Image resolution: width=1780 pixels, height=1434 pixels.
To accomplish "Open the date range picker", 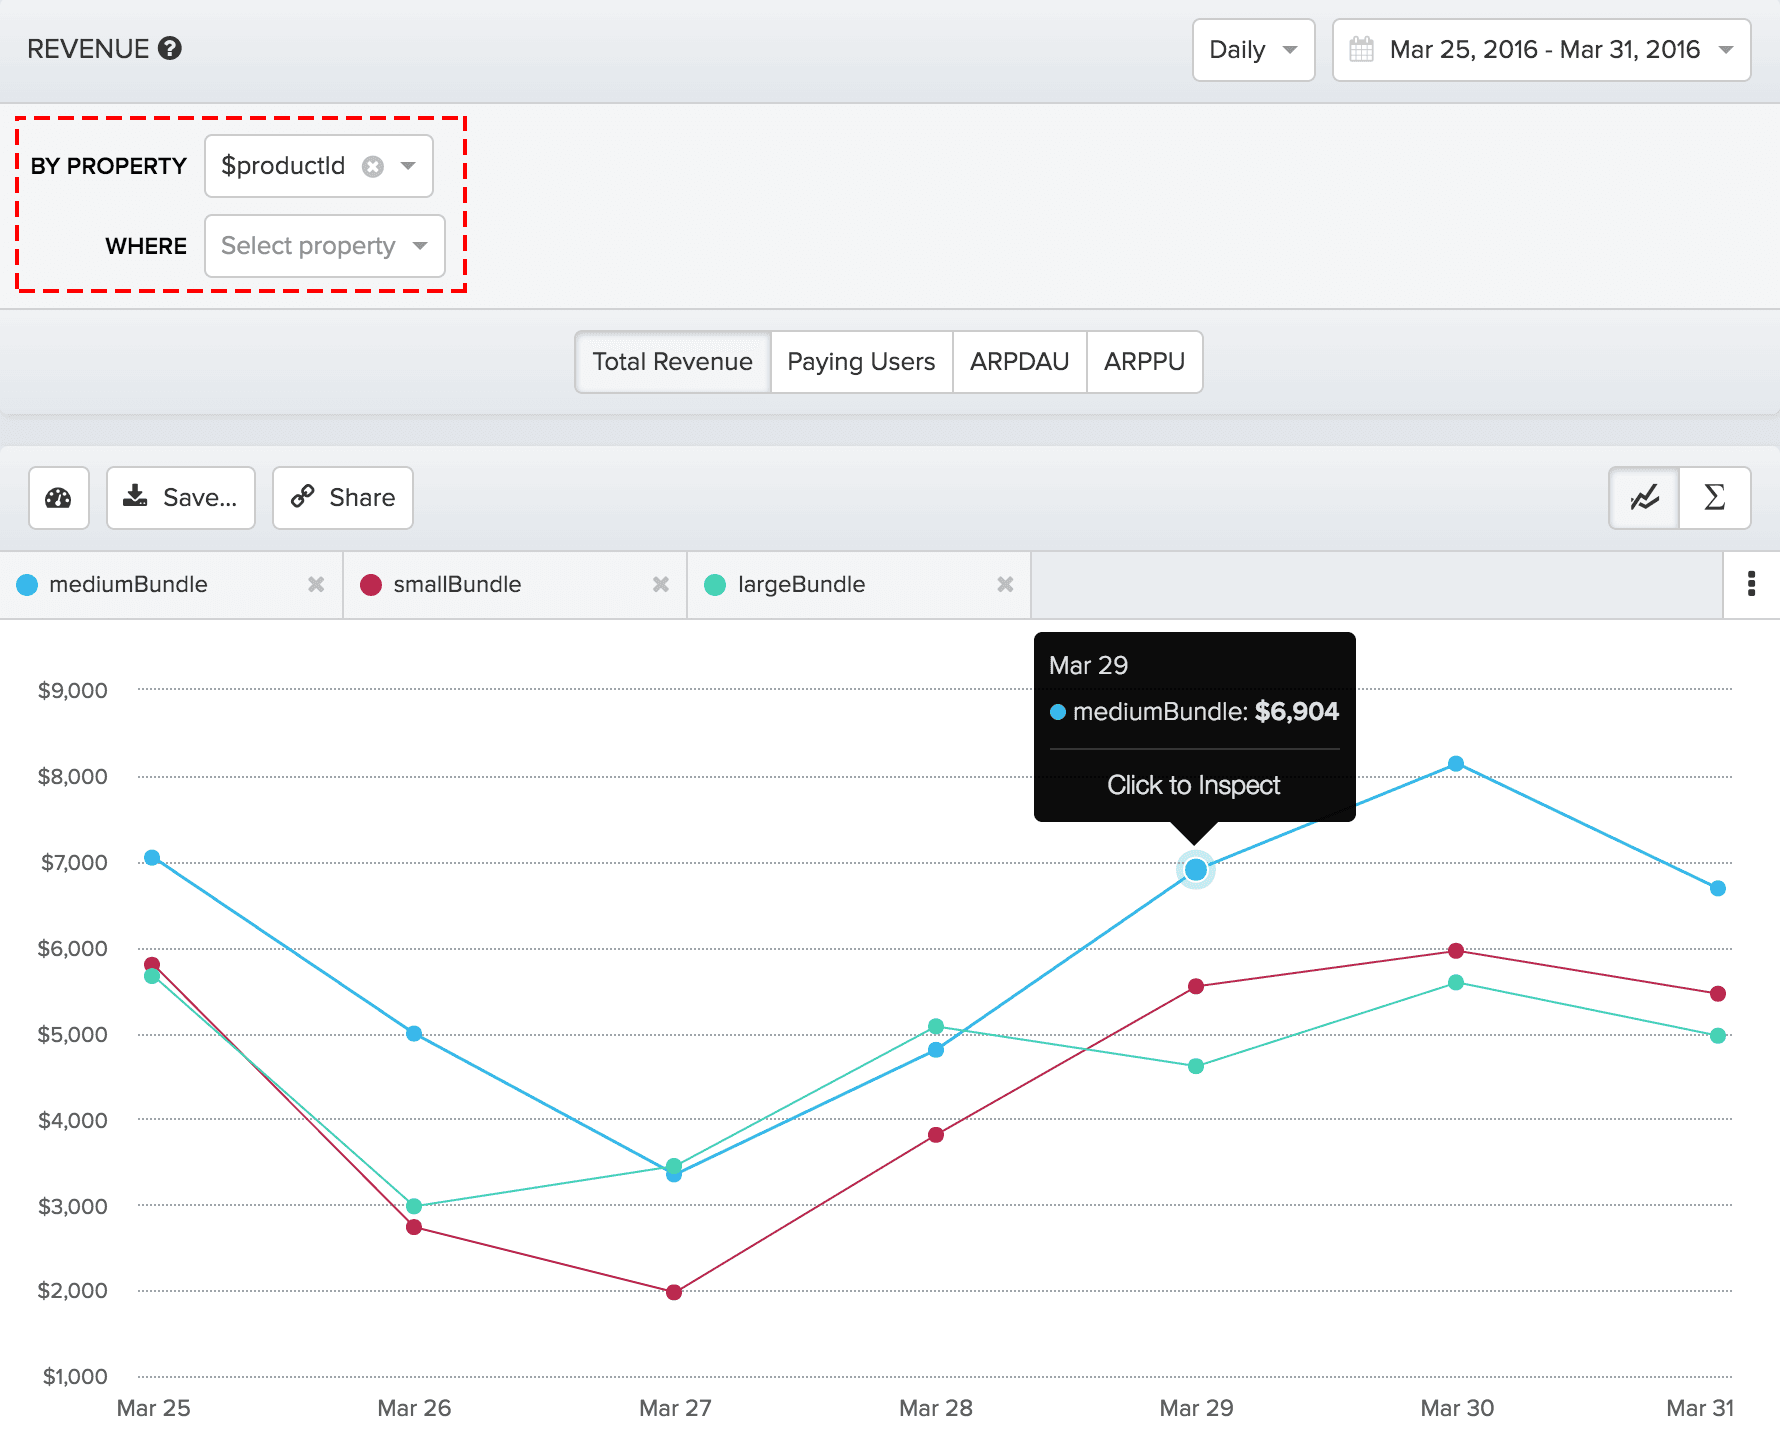I will click(x=1541, y=50).
